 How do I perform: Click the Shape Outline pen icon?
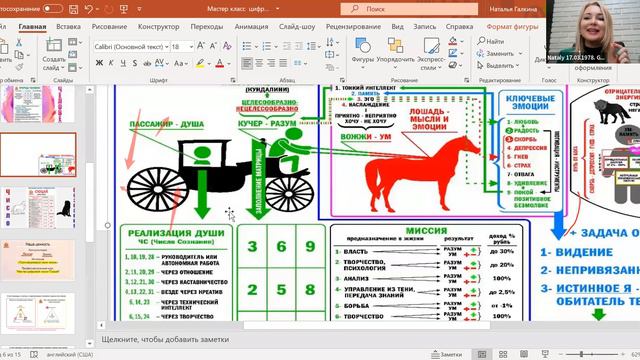[453, 53]
